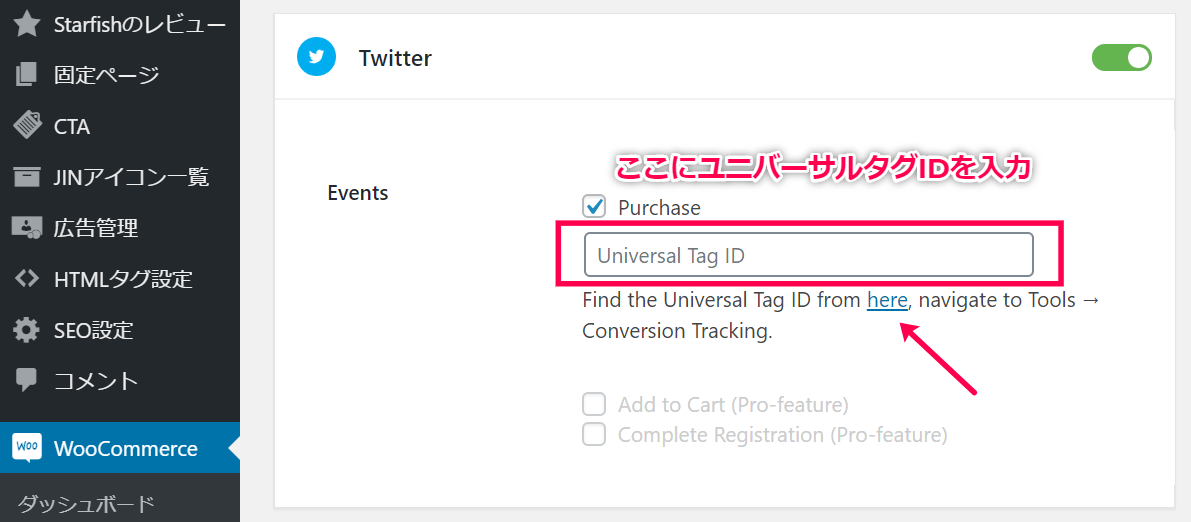The image size is (1191, 522).
Task: Open the ダッシュボード submenu item
Action: pyautogui.click(x=87, y=503)
